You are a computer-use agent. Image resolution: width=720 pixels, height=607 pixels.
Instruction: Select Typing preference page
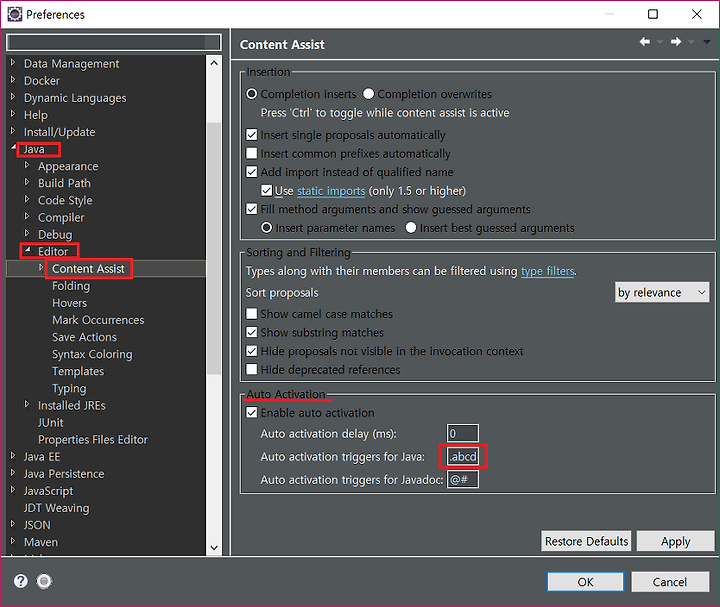pyautogui.click(x=69, y=389)
